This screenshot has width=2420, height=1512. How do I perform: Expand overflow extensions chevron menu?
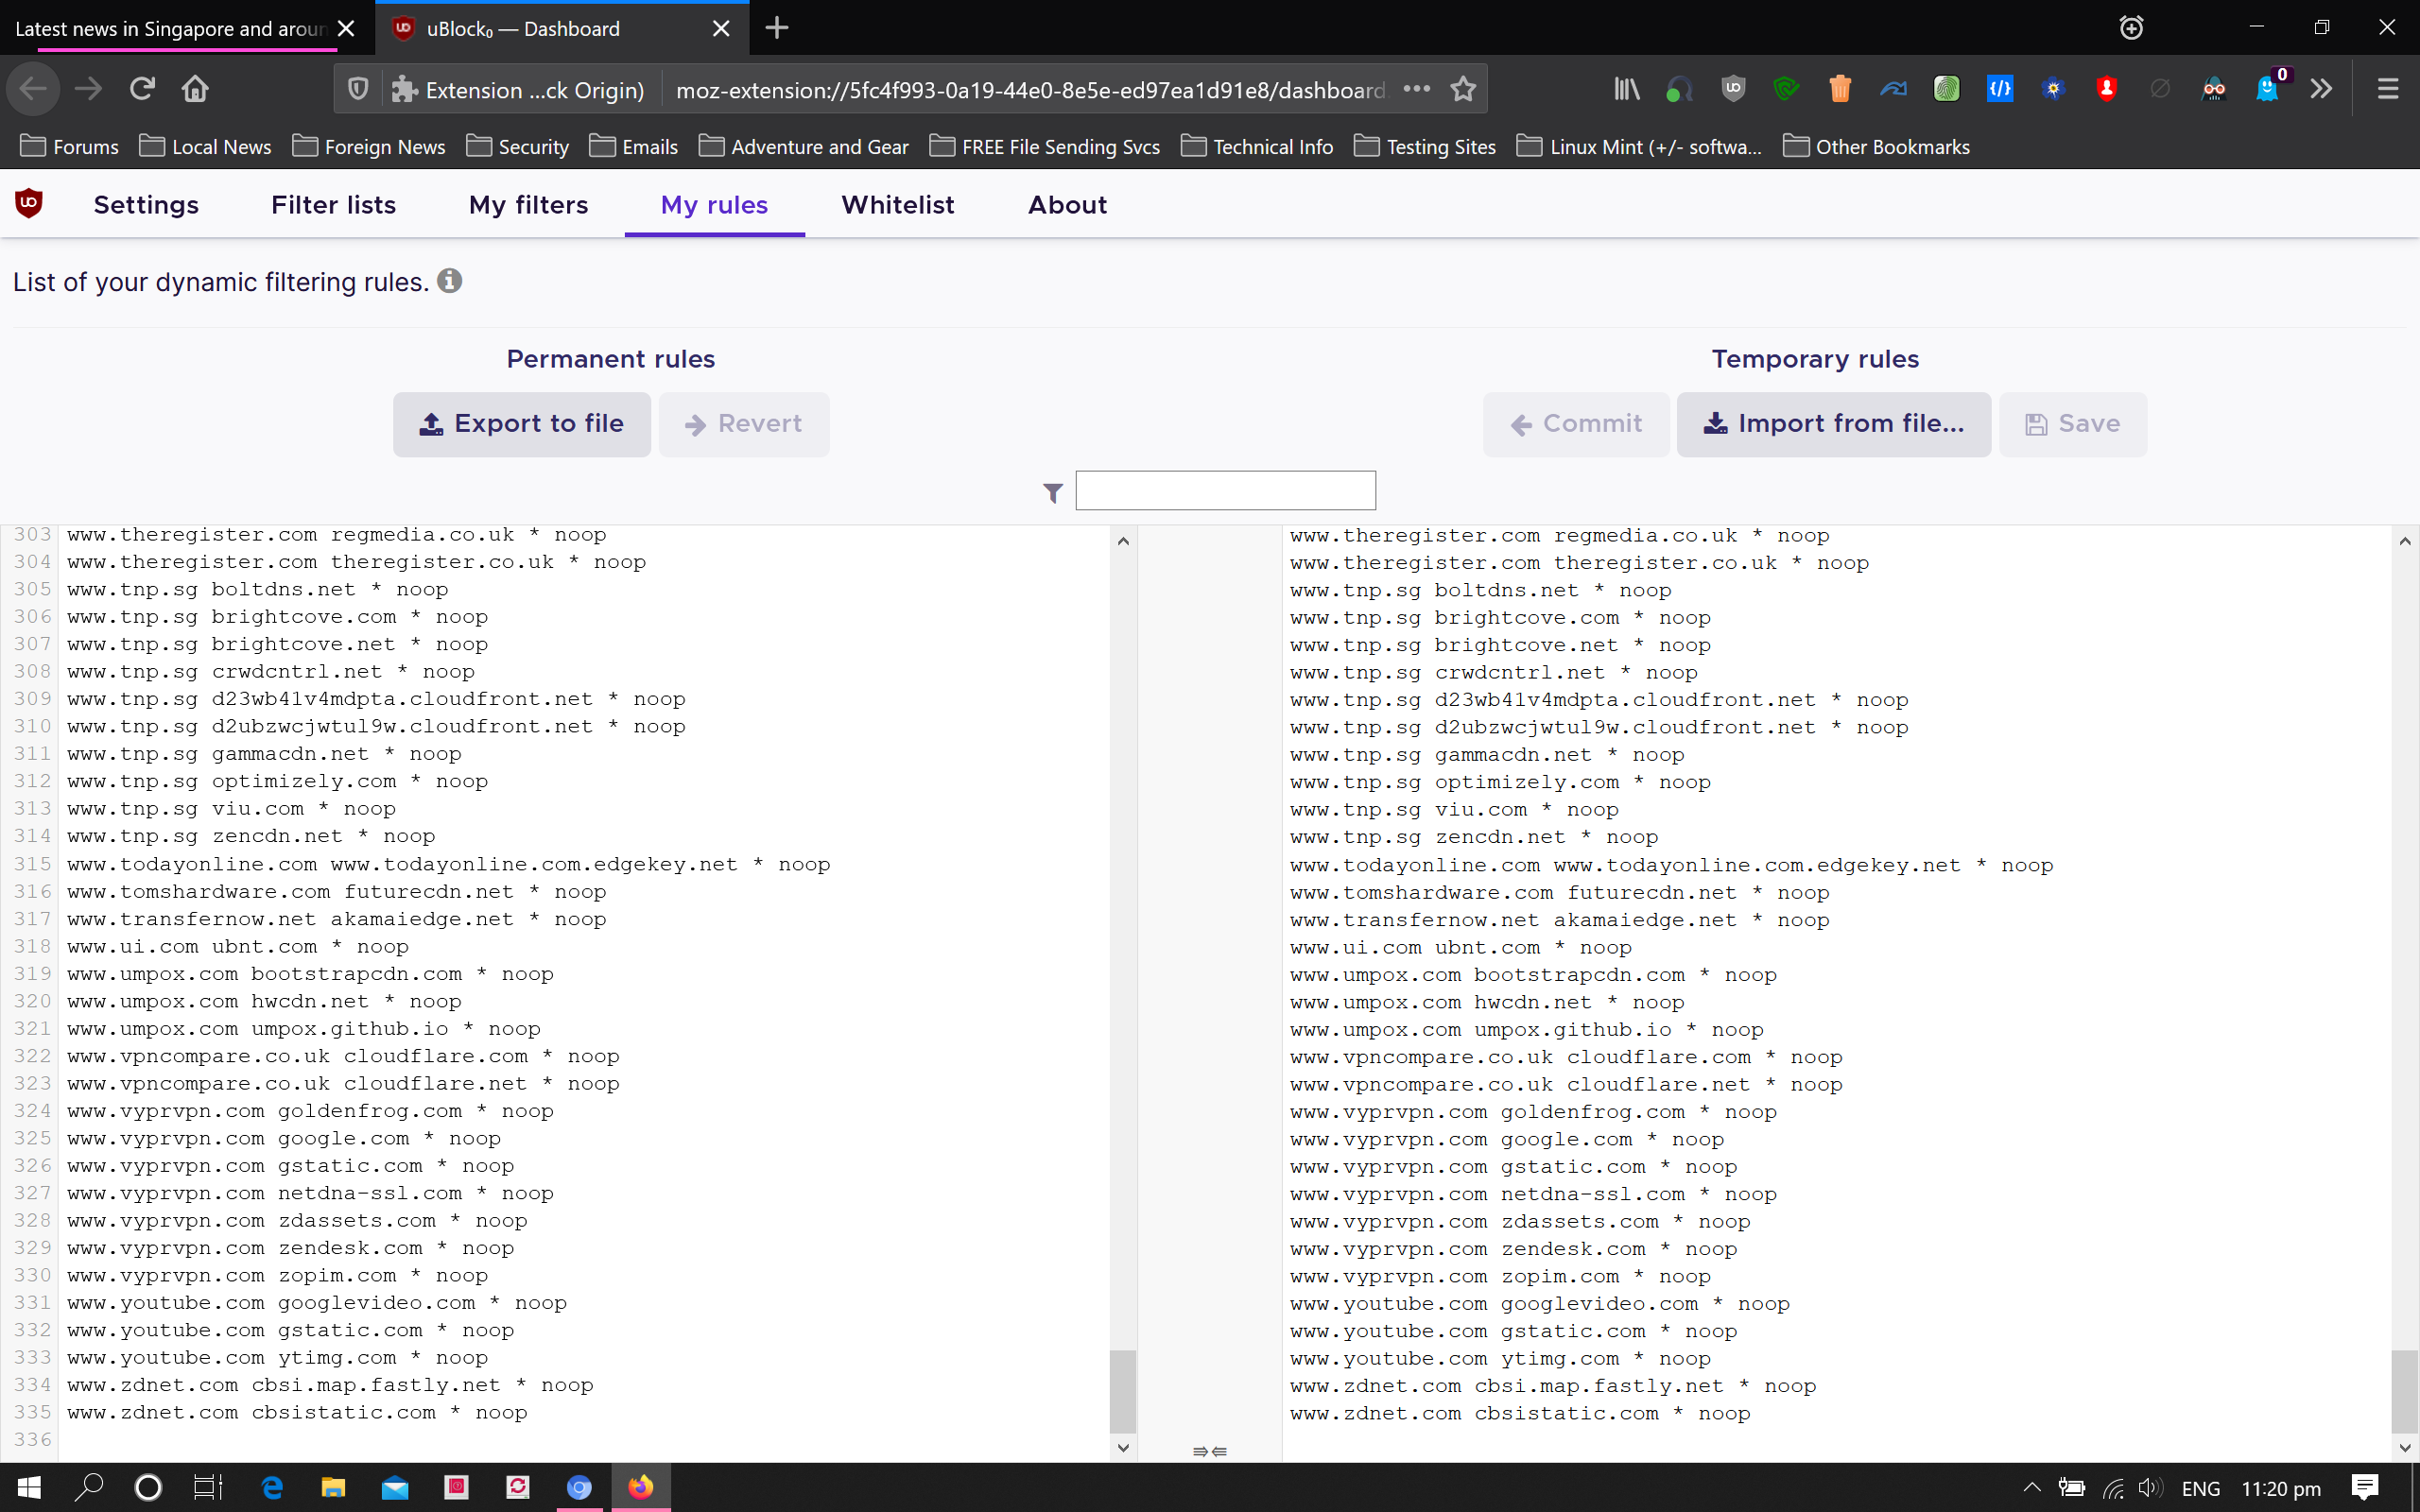pos(2321,89)
